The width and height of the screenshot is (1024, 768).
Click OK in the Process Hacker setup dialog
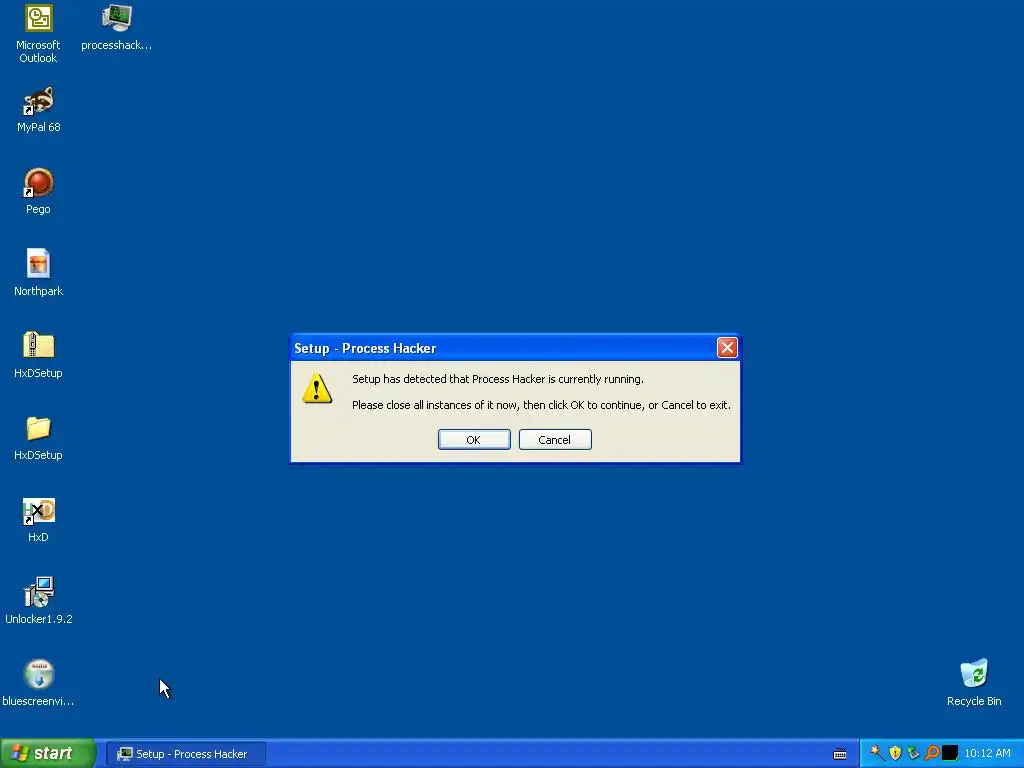474,440
